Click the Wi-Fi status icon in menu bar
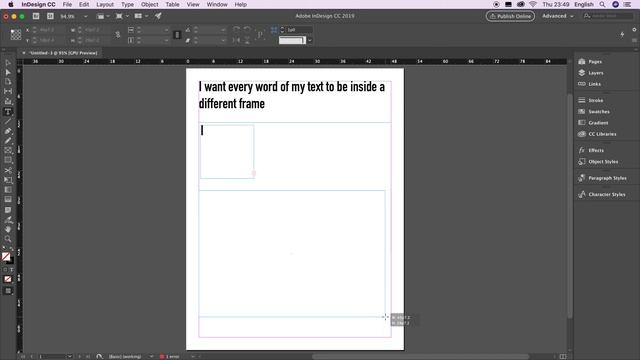 click(x=533, y=4)
